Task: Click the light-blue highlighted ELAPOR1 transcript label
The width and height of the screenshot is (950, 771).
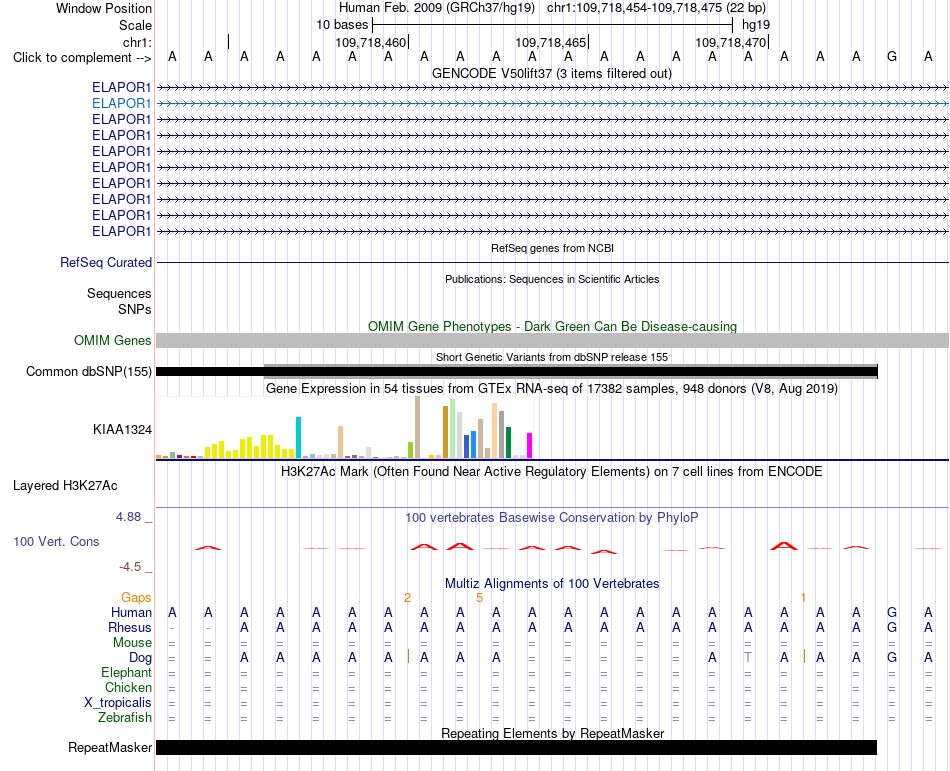Action: 121,104
